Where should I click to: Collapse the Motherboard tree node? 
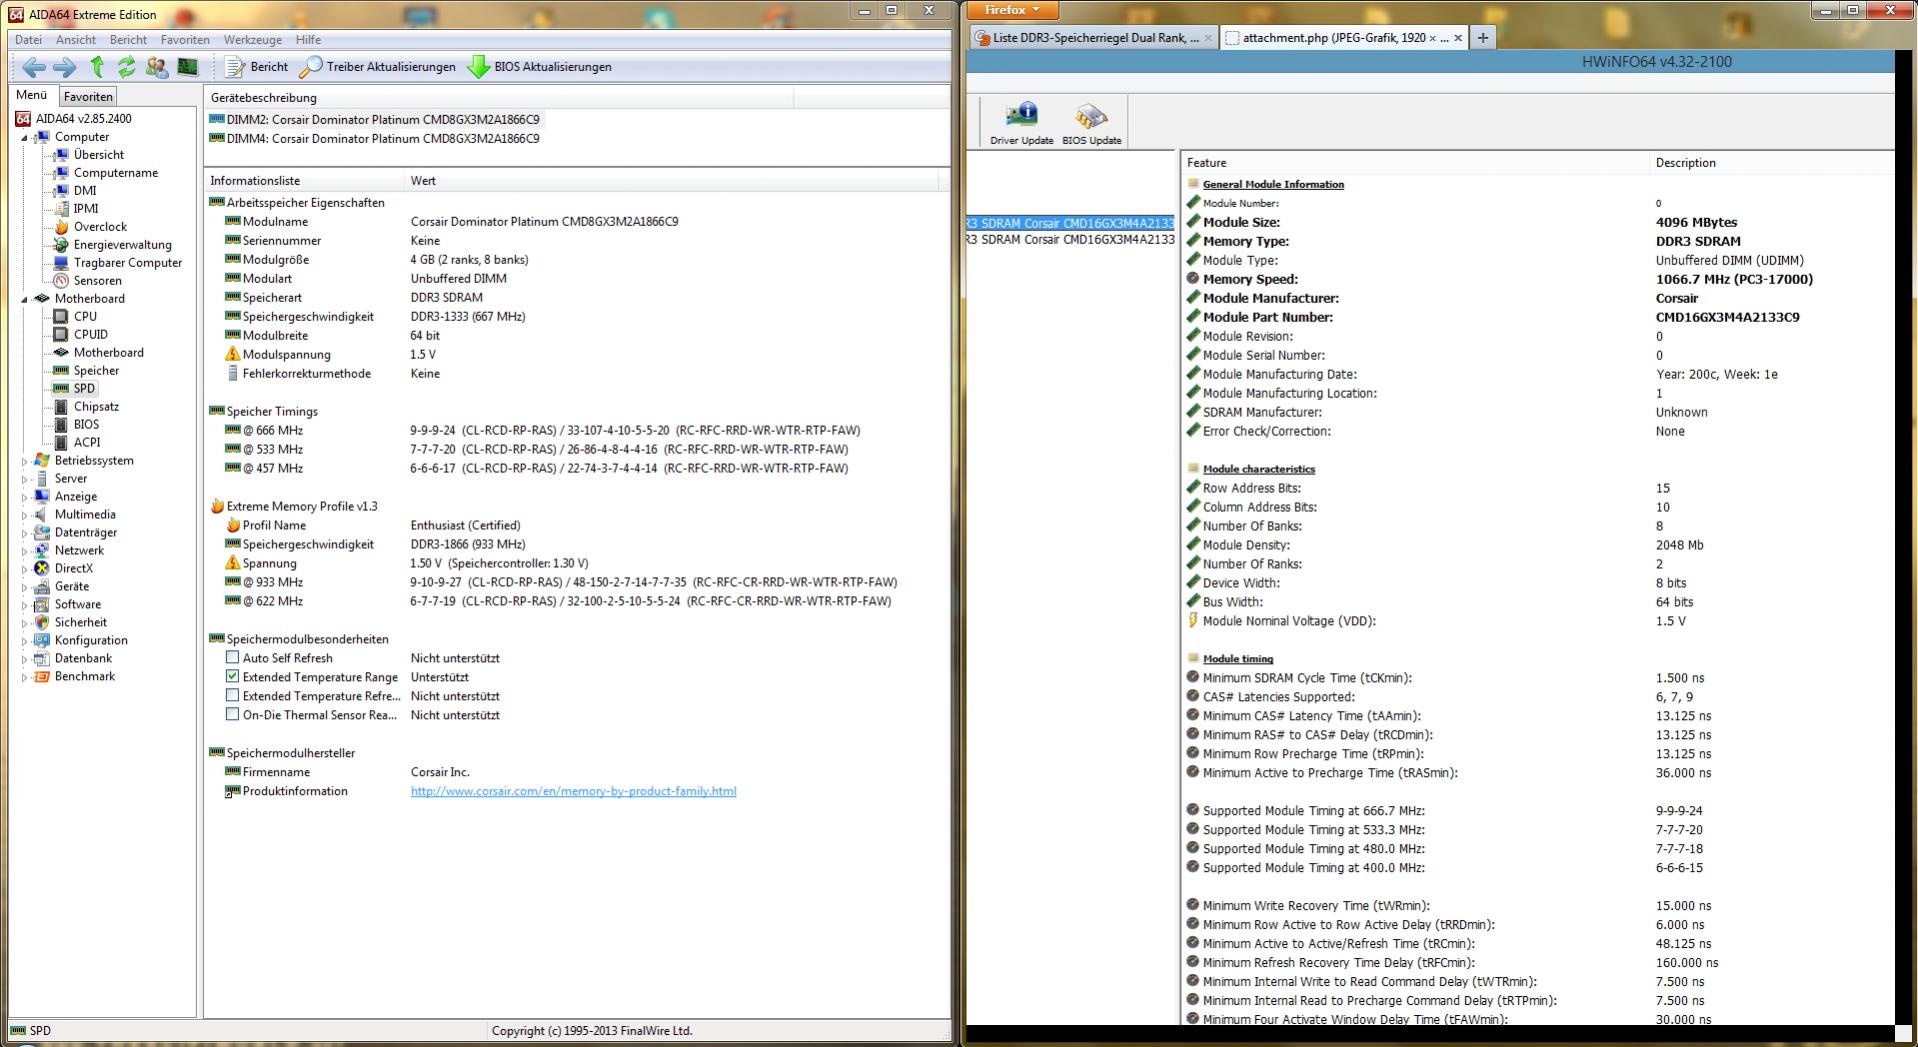[25, 299]
